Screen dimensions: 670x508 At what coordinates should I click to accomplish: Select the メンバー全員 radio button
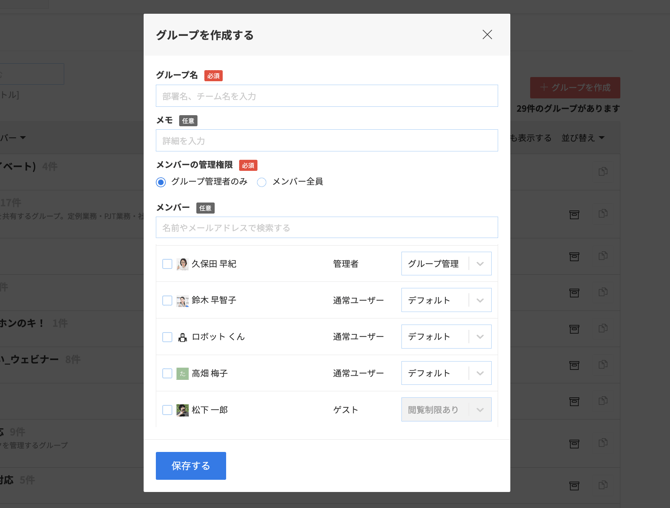point(262,182)
